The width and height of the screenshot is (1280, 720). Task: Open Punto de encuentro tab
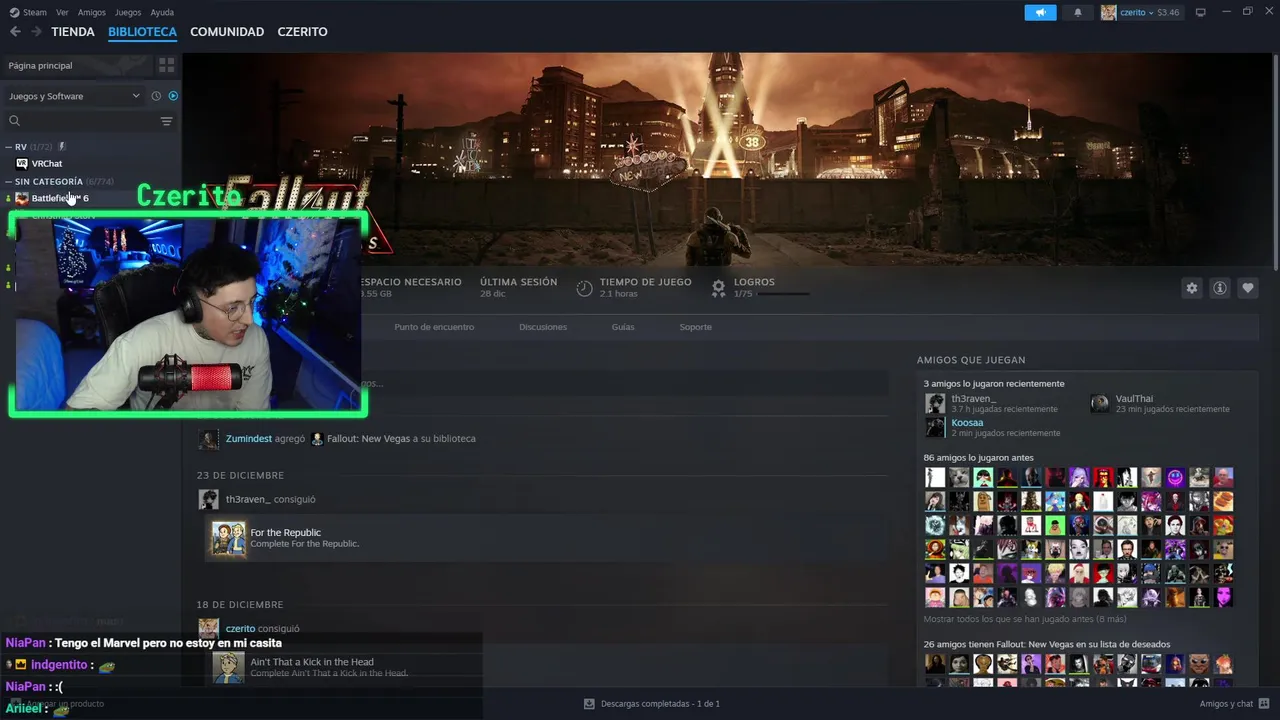434,327
